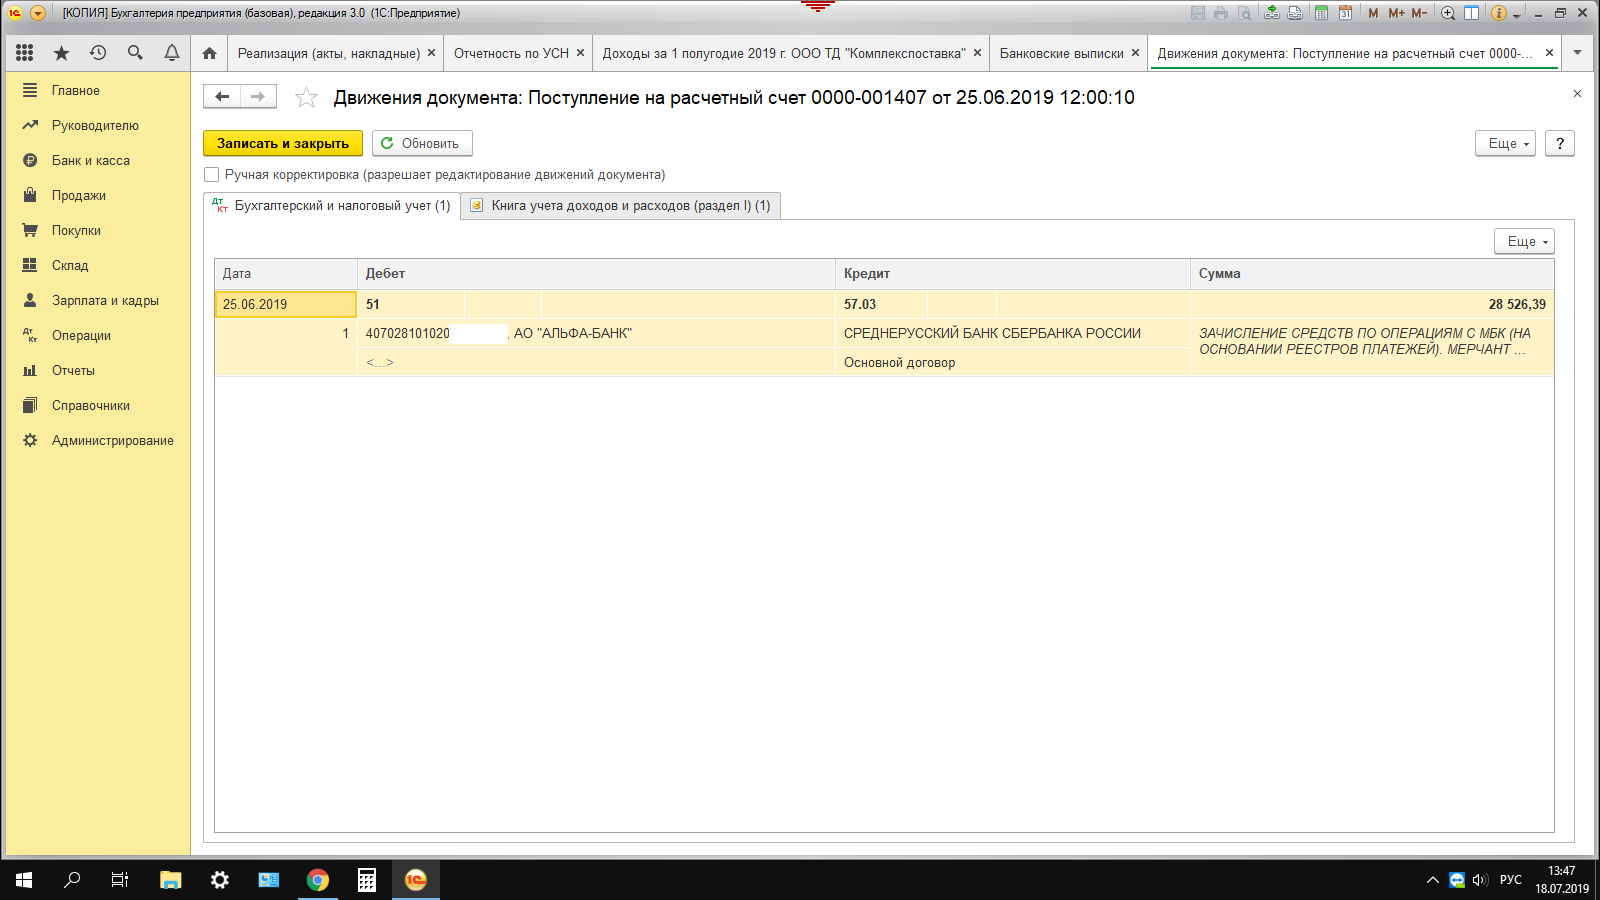Click the M+ memory add button
The image size is (1600, 900).
1396,13
